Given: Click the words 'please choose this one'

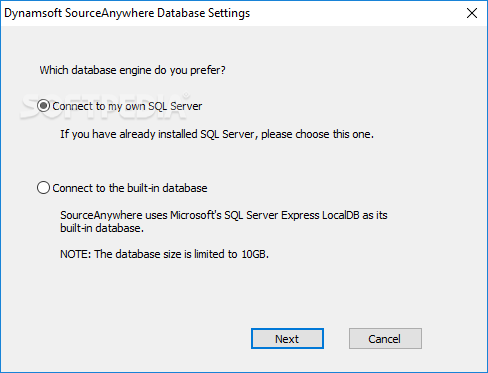Looking at the screenshot, I should 316,134.
